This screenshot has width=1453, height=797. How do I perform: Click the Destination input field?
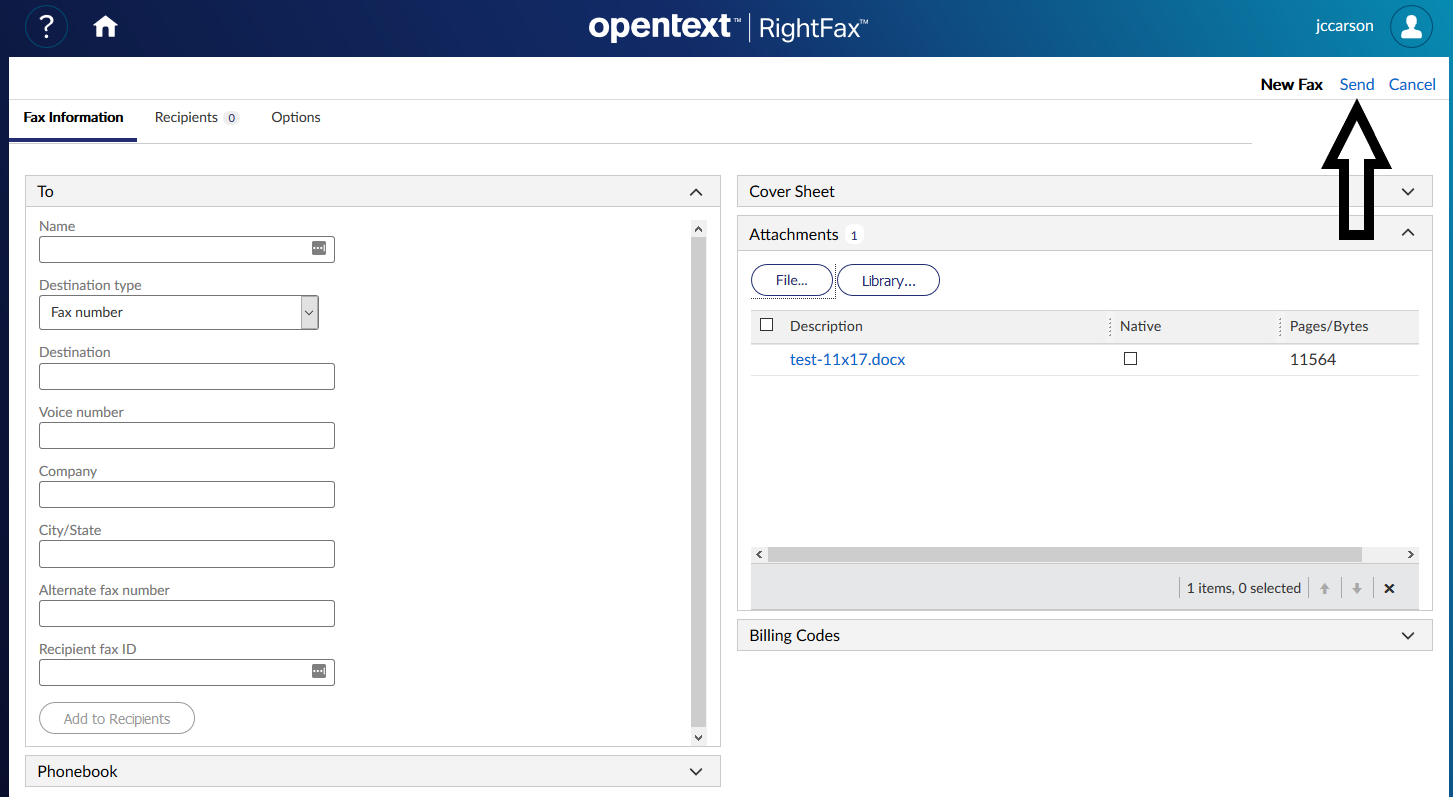(x=187, y=377)
